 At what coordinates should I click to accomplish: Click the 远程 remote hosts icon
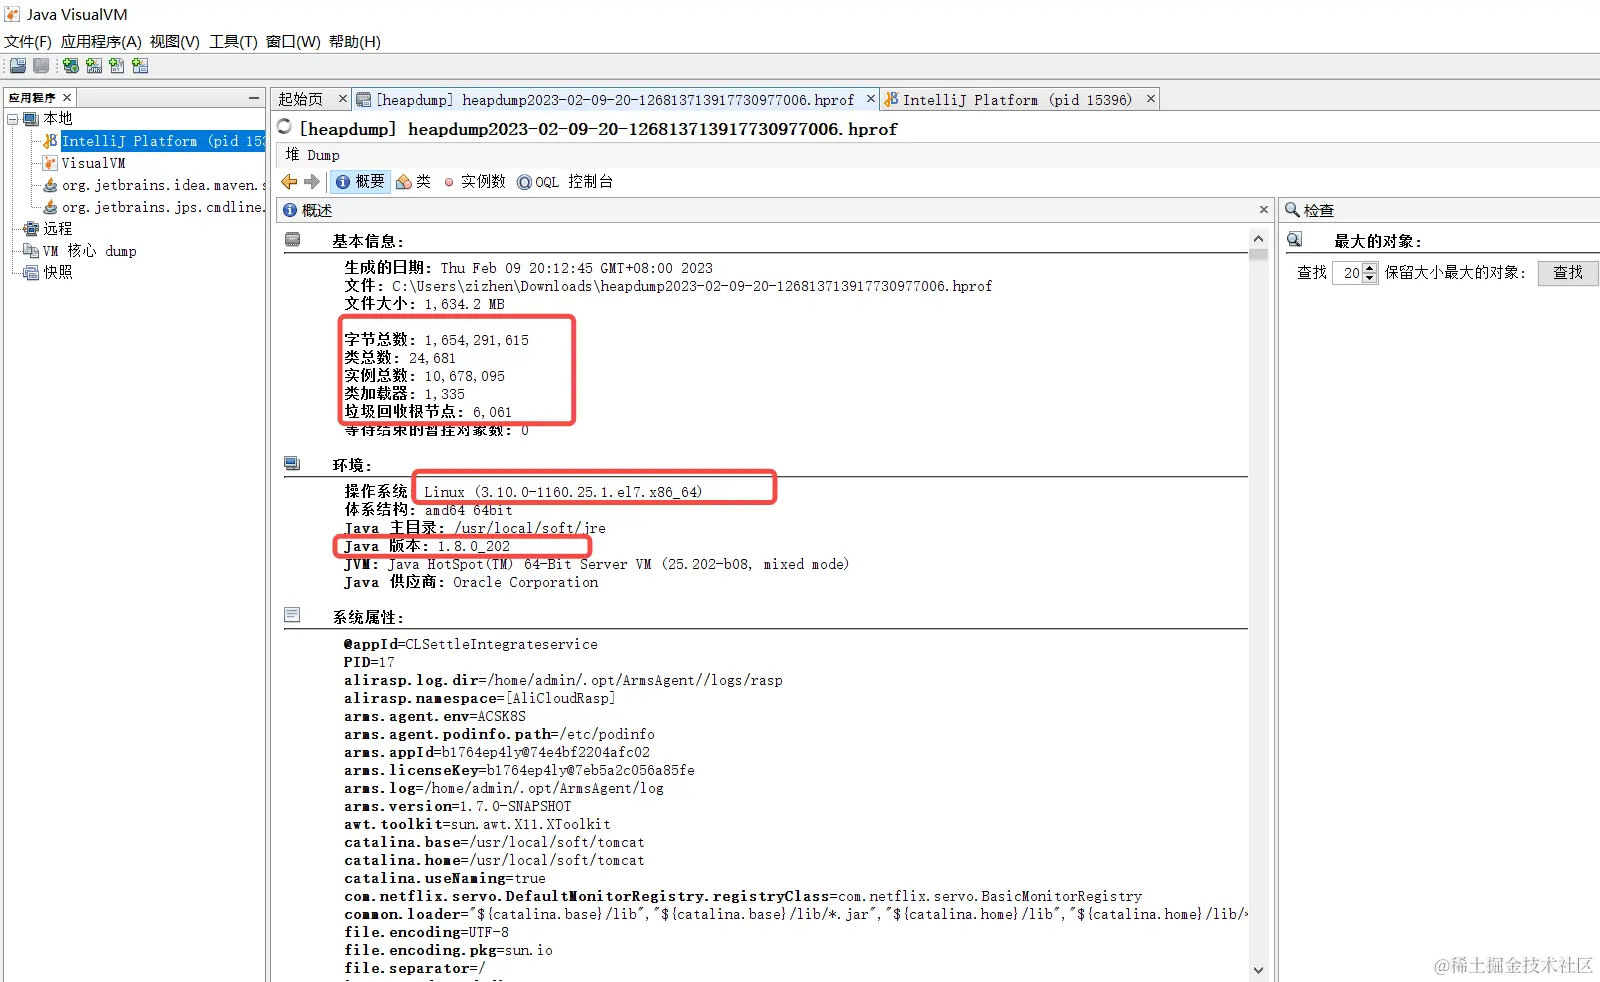31,229
